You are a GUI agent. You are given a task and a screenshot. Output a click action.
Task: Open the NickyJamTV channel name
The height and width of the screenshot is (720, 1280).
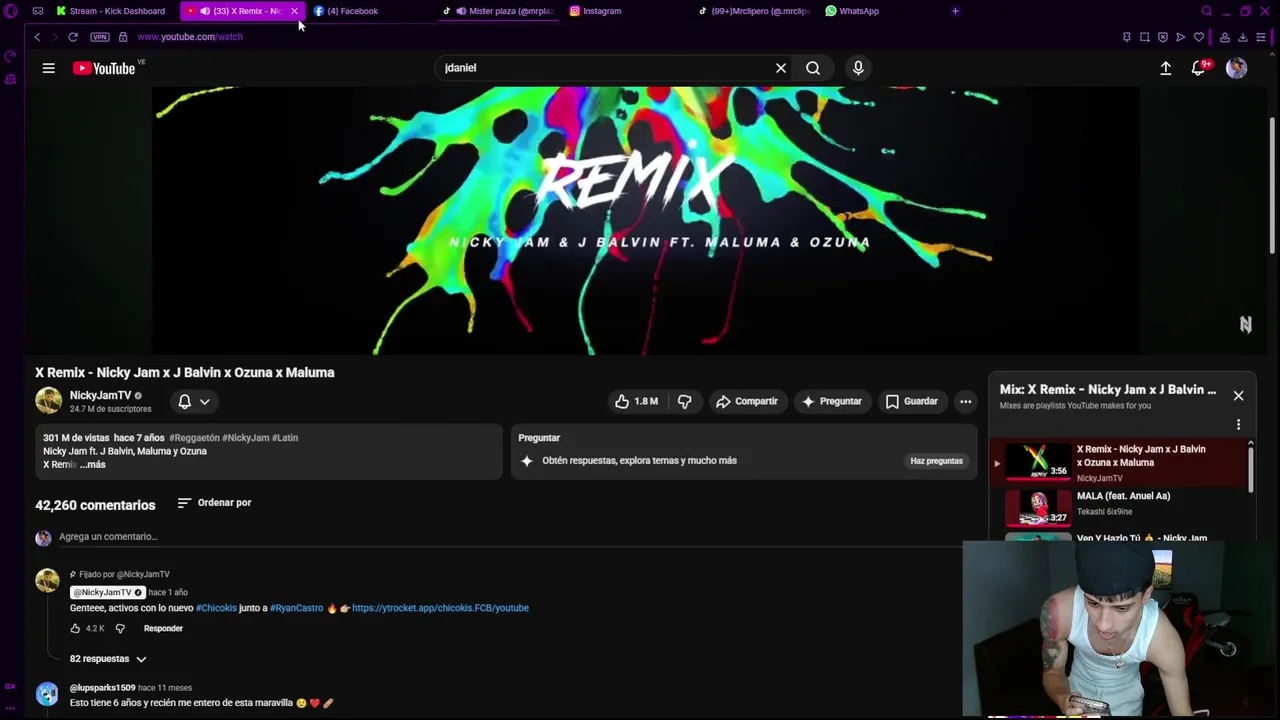click(100, 396)
